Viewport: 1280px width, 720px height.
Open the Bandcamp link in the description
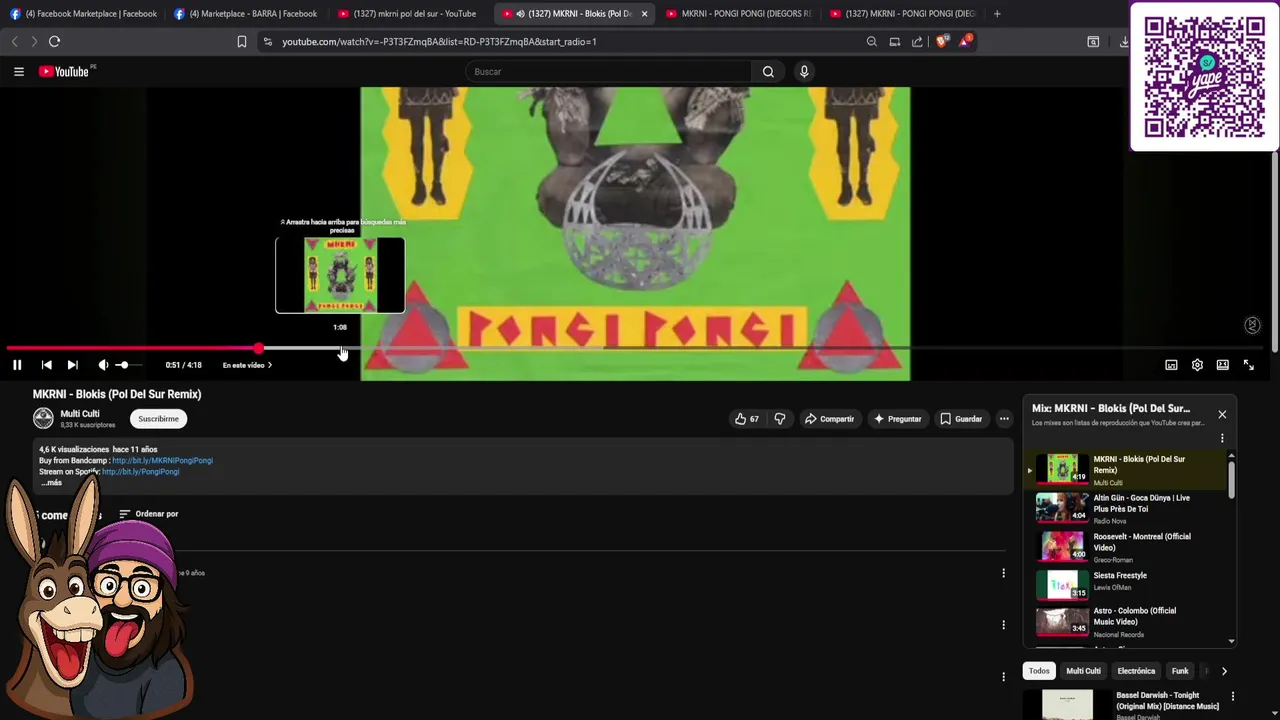pyautogui.click(x=162, y=461)
